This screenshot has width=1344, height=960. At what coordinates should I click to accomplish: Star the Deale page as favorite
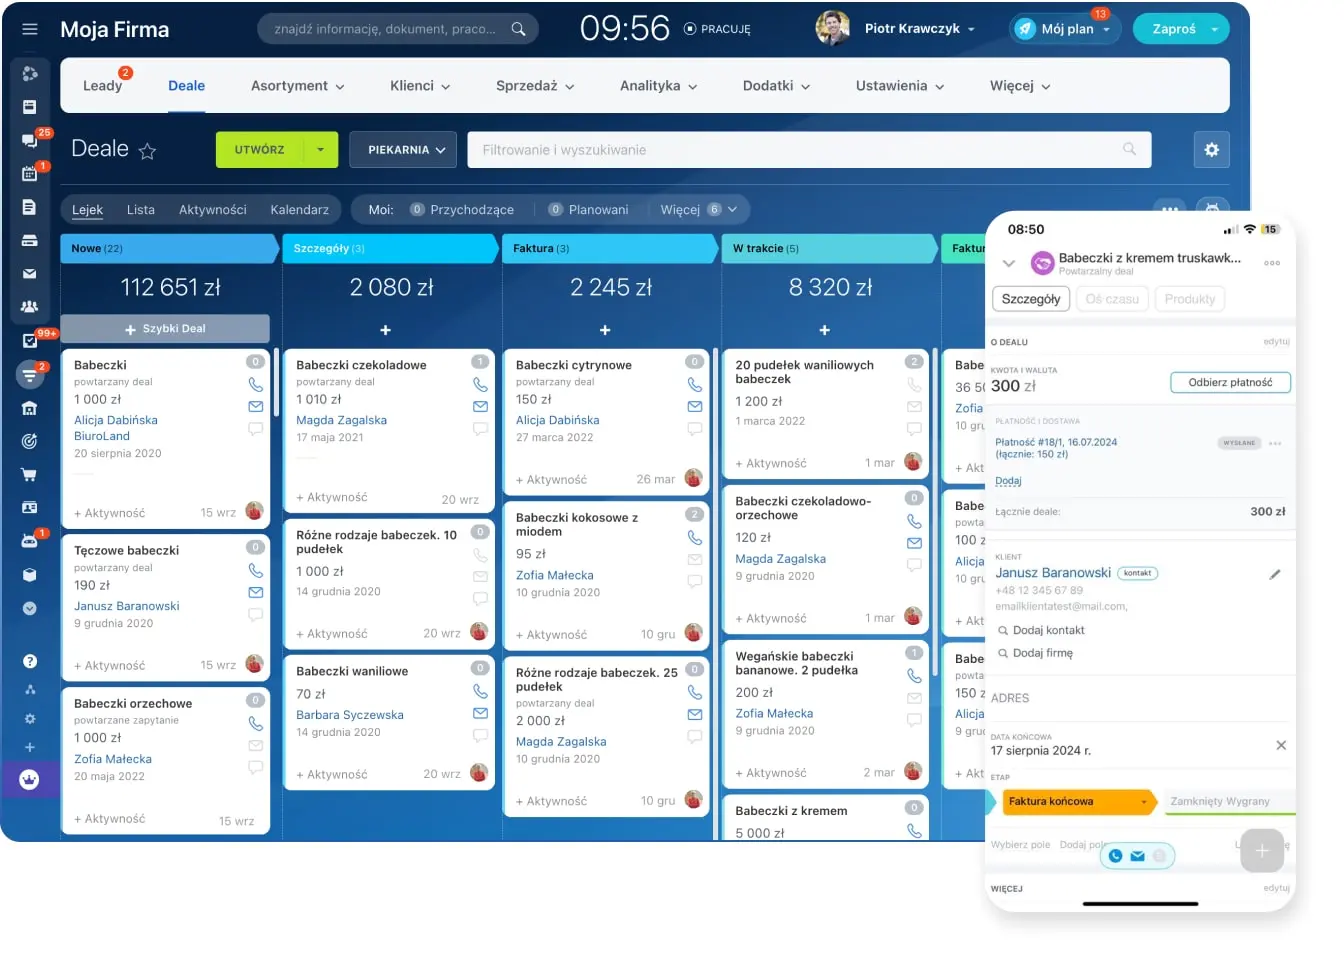[x=147, y=151]
